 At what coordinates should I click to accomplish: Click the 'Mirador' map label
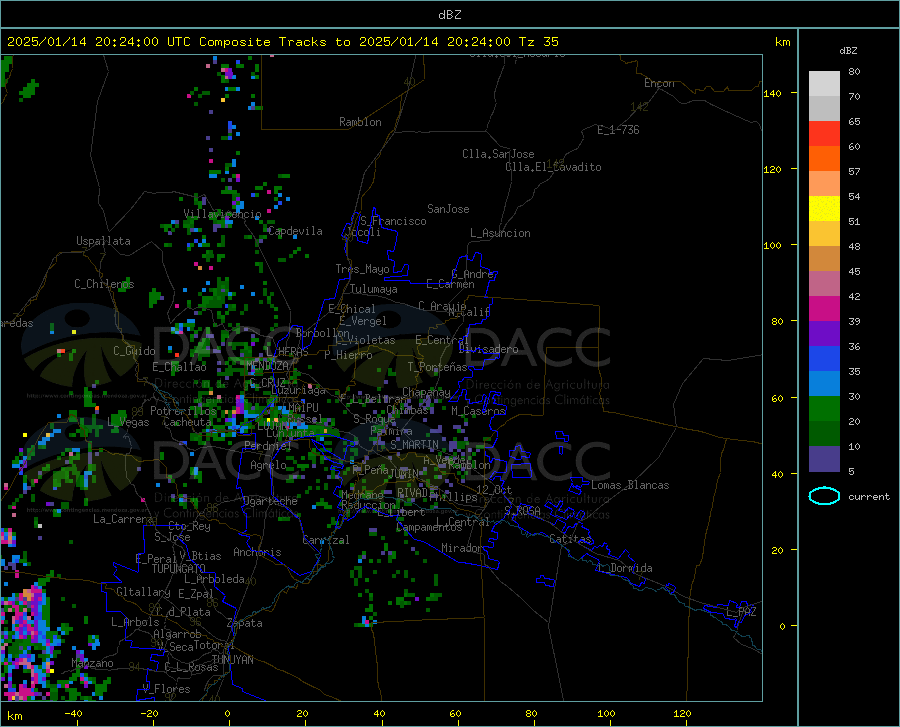pyautogui.click(x=461, y=548)
